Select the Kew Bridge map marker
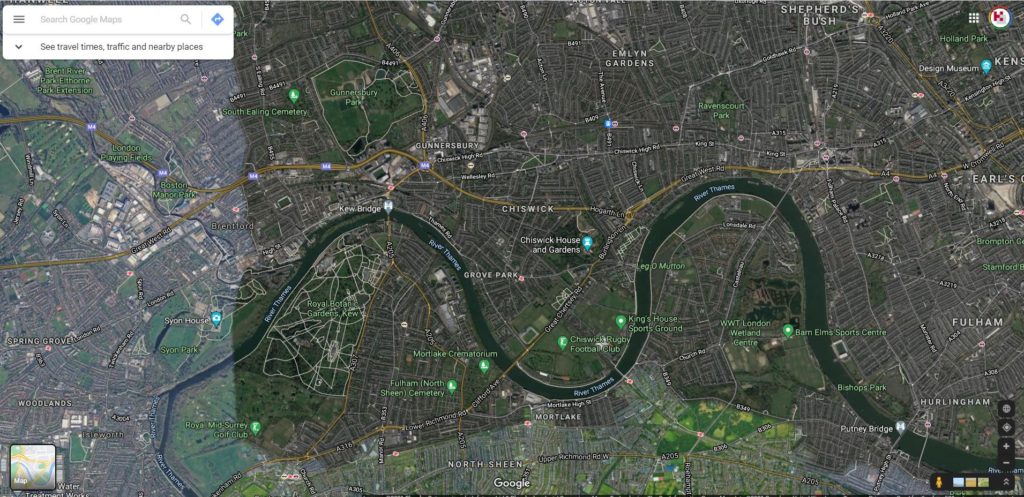The width and height of the screenshot is (1024, 497). [389, 207]
